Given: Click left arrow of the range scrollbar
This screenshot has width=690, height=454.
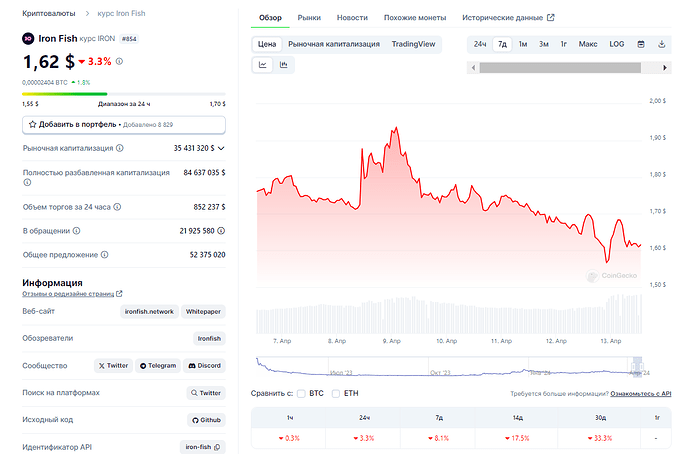Looking at the screenshot, I should pyautogui.click(x=473, y=68).
